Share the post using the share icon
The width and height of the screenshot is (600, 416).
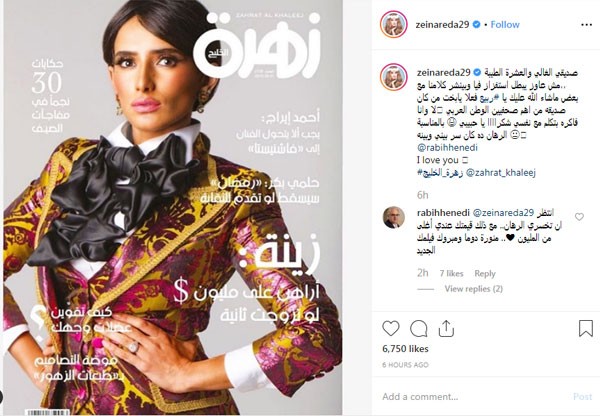pyautogui.click(x=446, y=329)
